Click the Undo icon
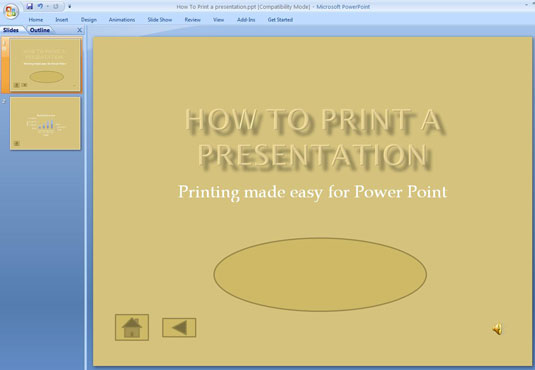 [x=40, y=6]
